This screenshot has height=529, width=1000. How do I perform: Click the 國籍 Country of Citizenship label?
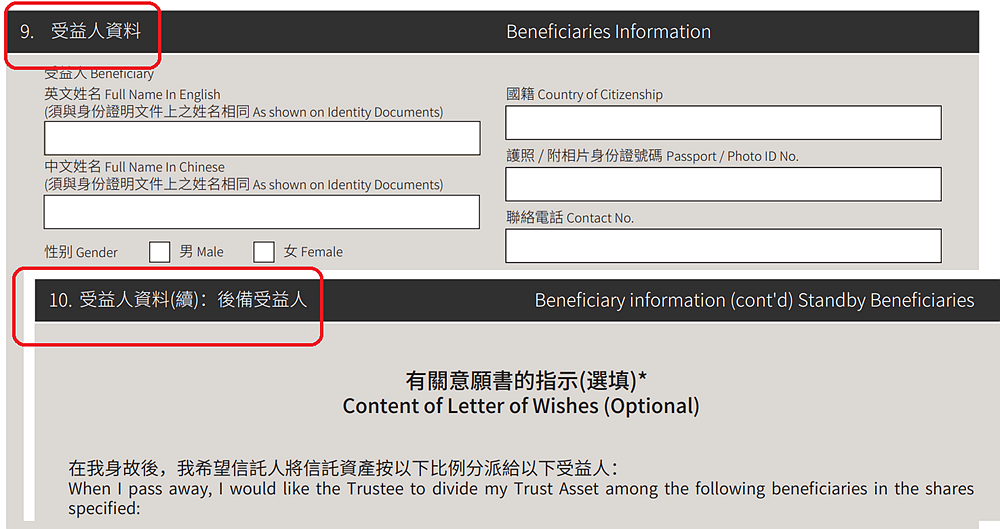[x=584, y=95]
